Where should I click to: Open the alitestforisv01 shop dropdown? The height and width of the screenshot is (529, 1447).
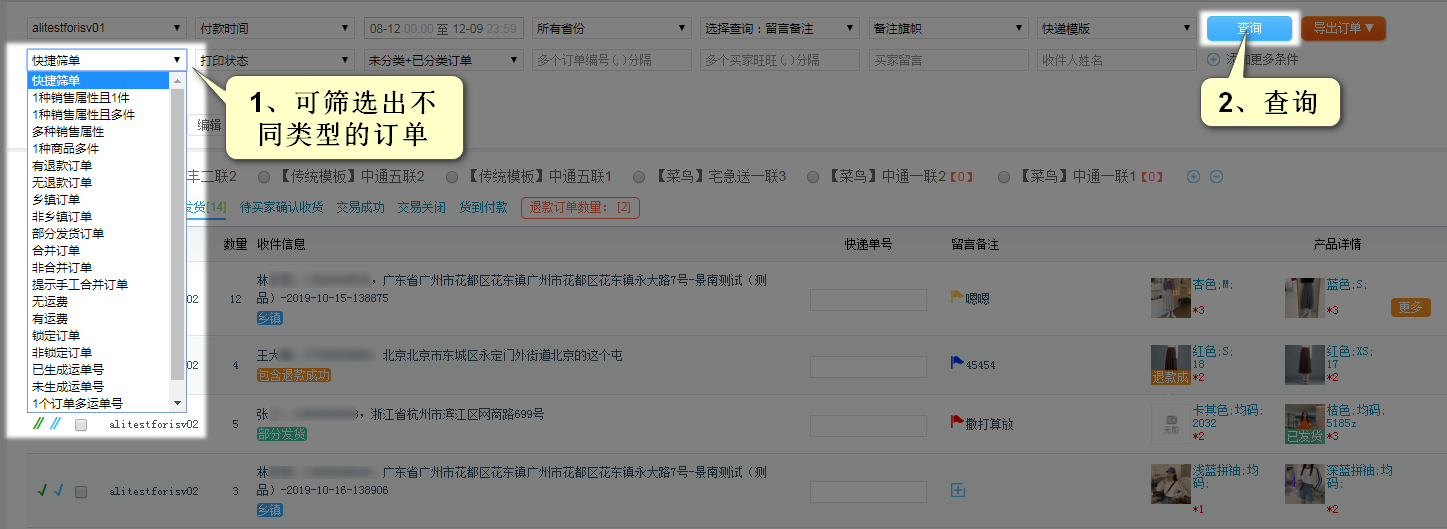[x=106, y=29]
